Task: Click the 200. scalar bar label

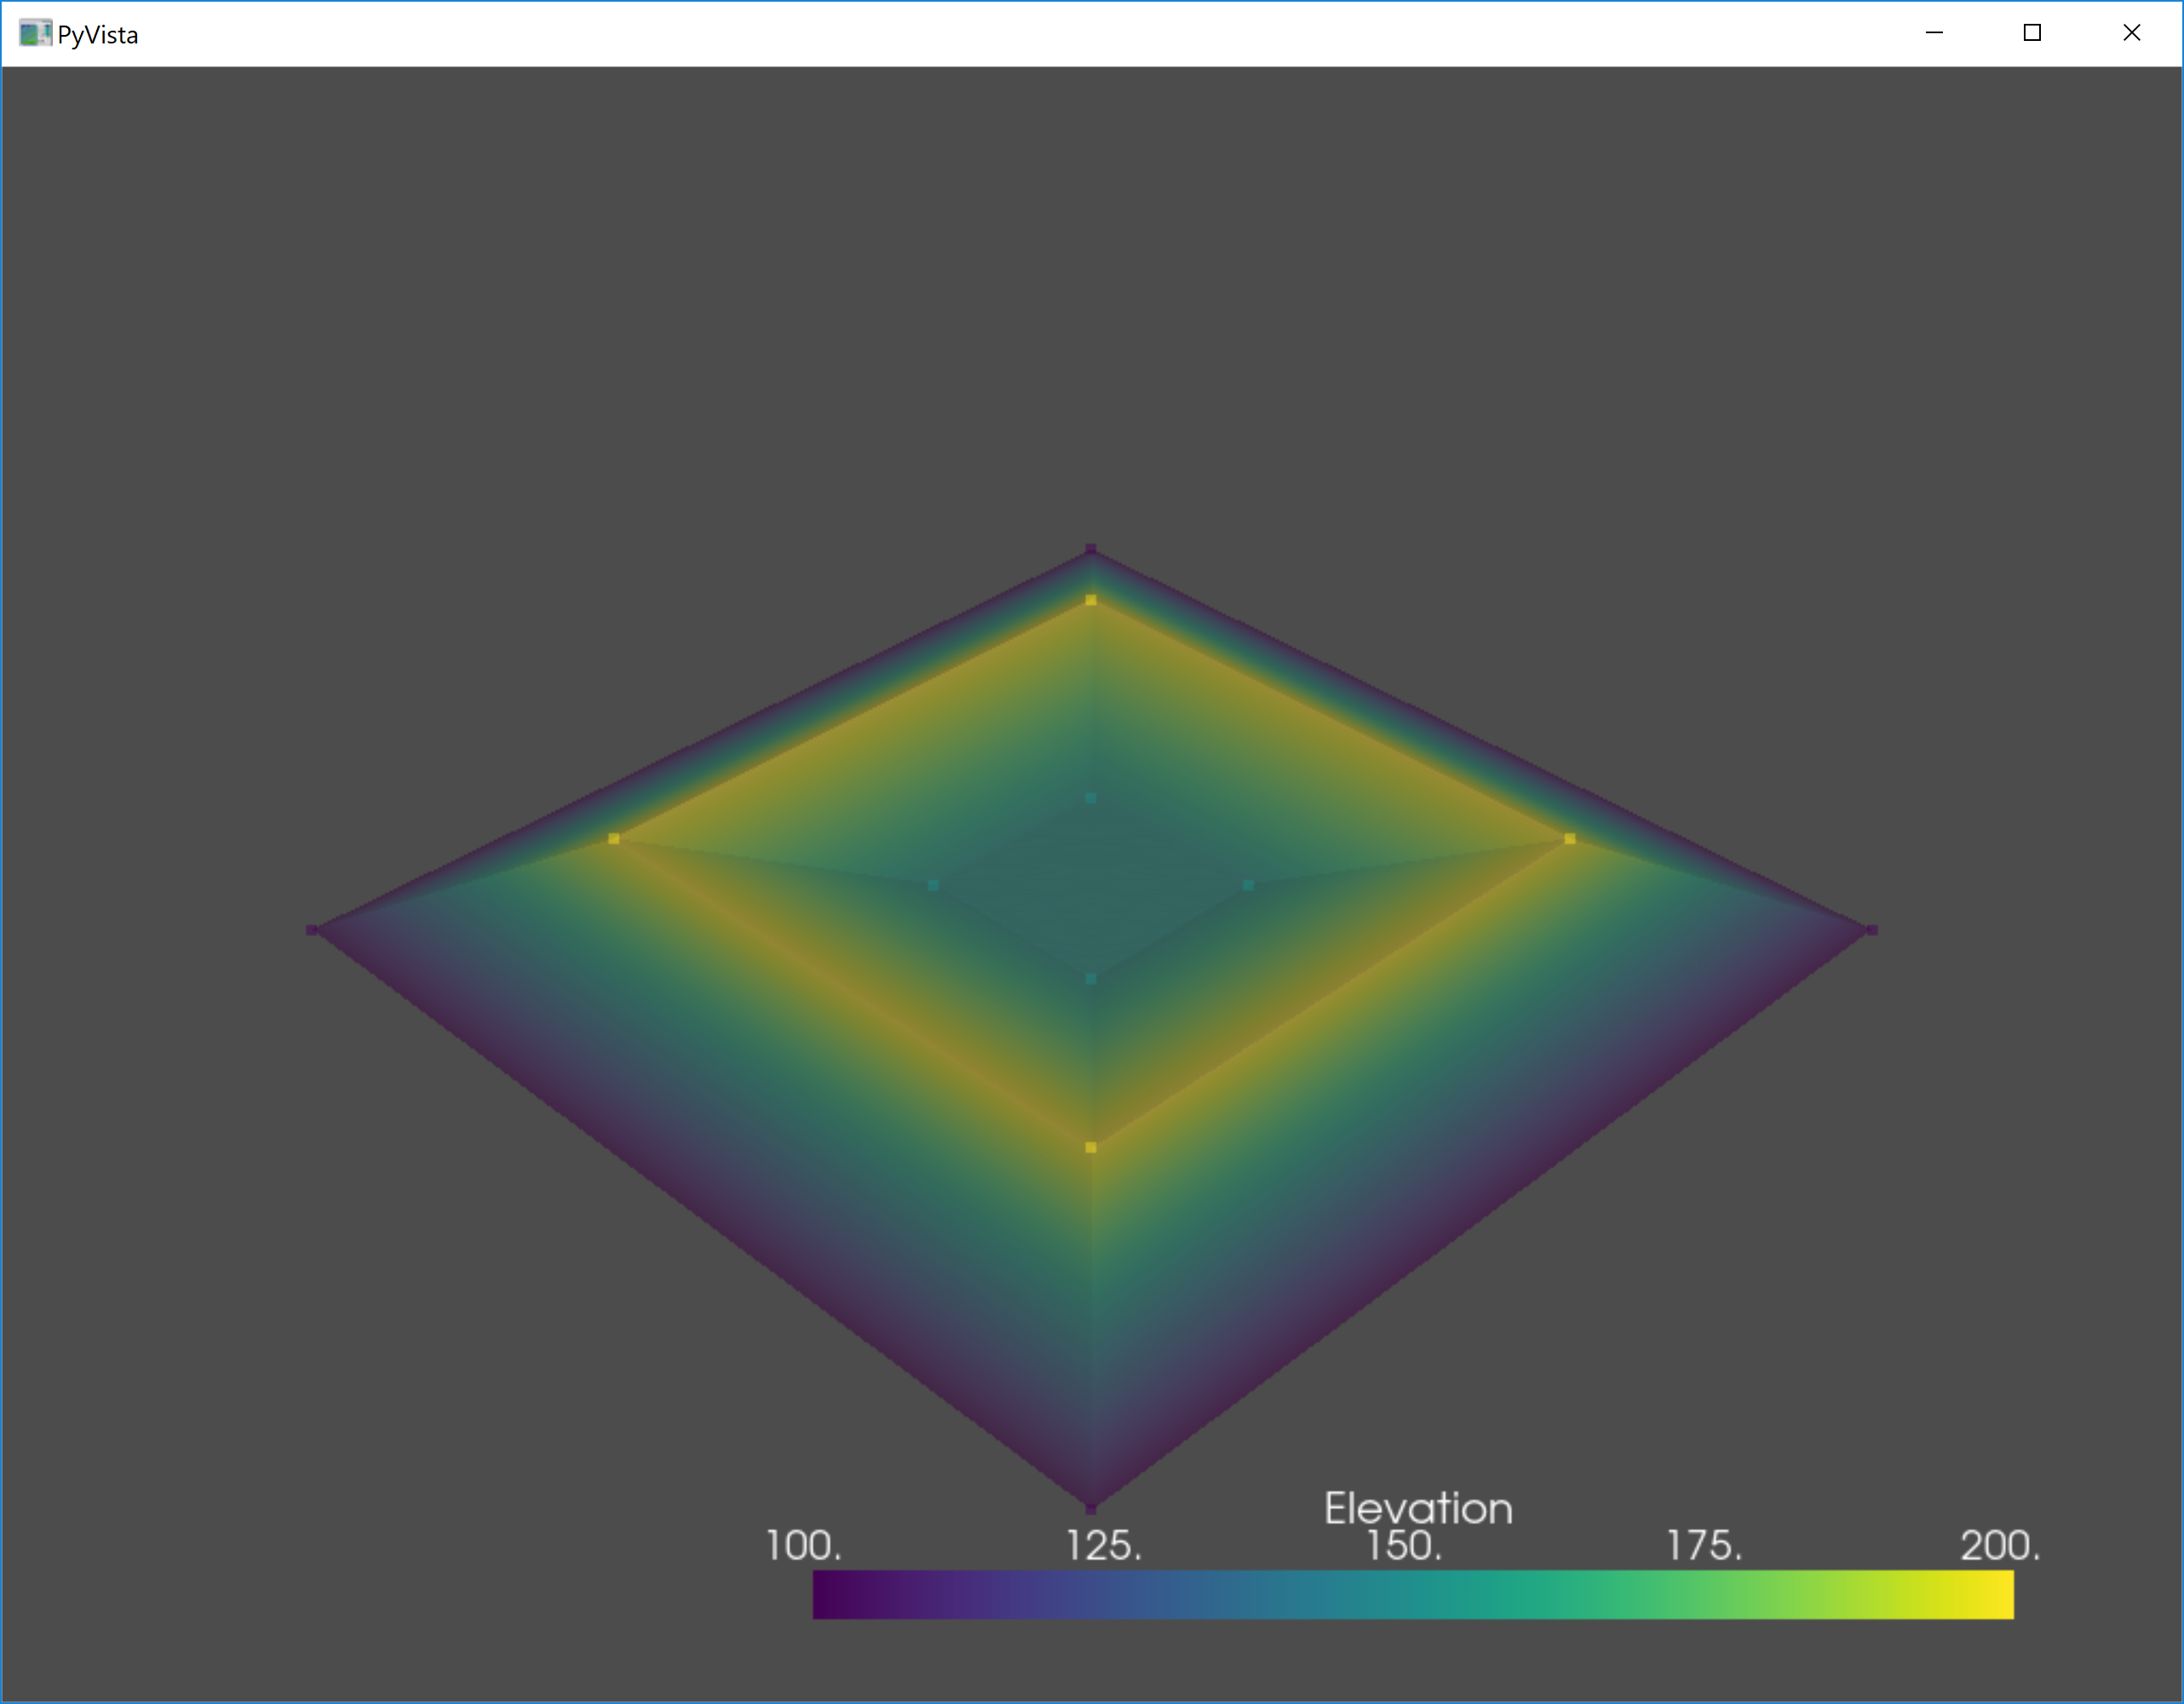Action: pos(1999,1546)
